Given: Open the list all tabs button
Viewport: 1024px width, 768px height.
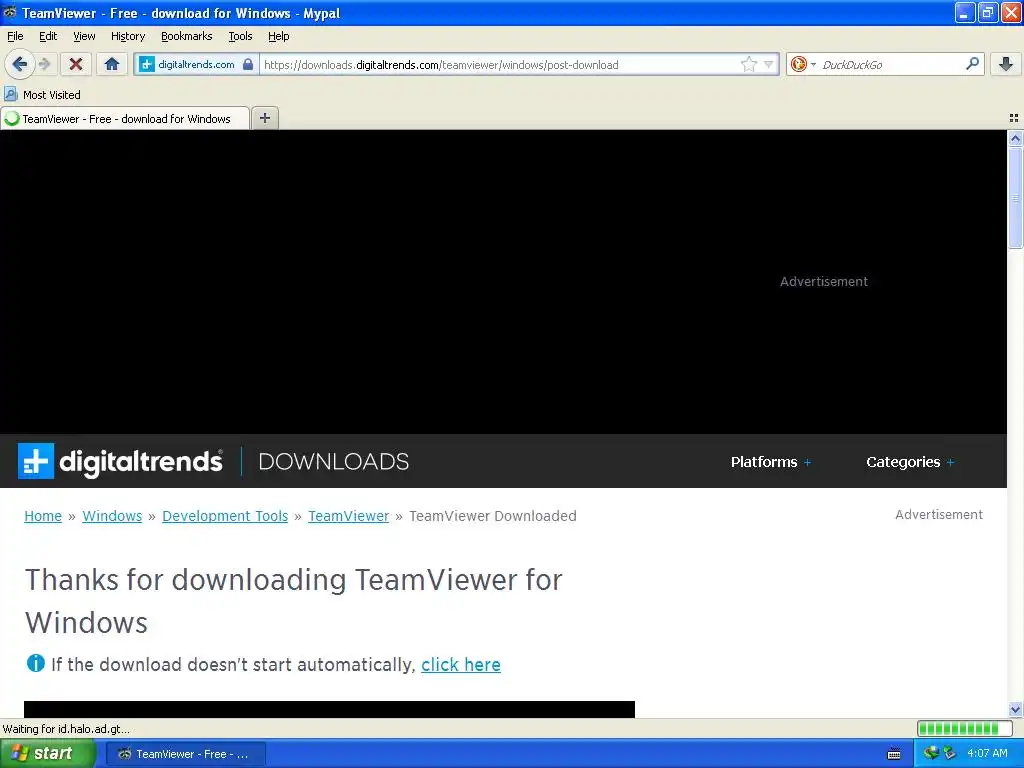Looking at the screenshot, I should click(x=1014, y=118).
